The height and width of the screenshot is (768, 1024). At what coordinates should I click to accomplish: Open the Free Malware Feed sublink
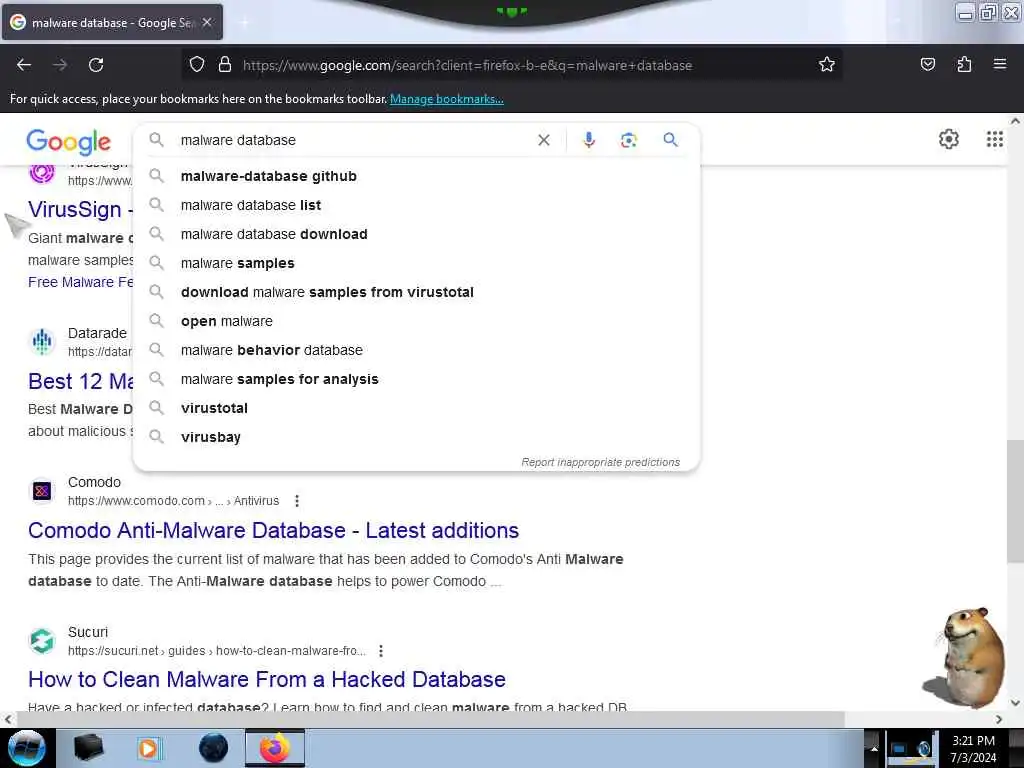pyautogui.click(x=80, y=282)
